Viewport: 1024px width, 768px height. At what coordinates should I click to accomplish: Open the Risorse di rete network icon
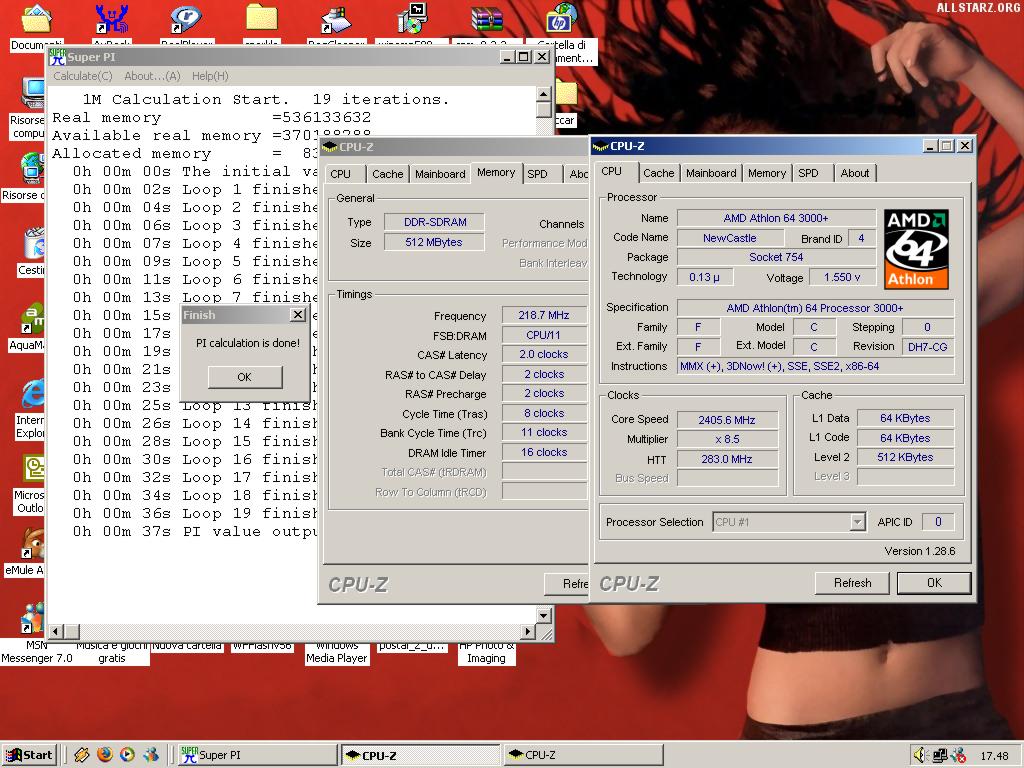tap(31, 168)
